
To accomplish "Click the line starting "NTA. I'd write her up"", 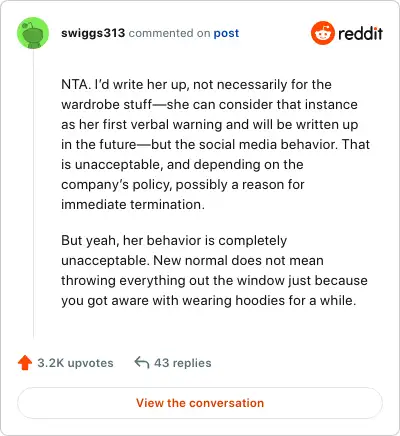I will (x=196, y=85).
